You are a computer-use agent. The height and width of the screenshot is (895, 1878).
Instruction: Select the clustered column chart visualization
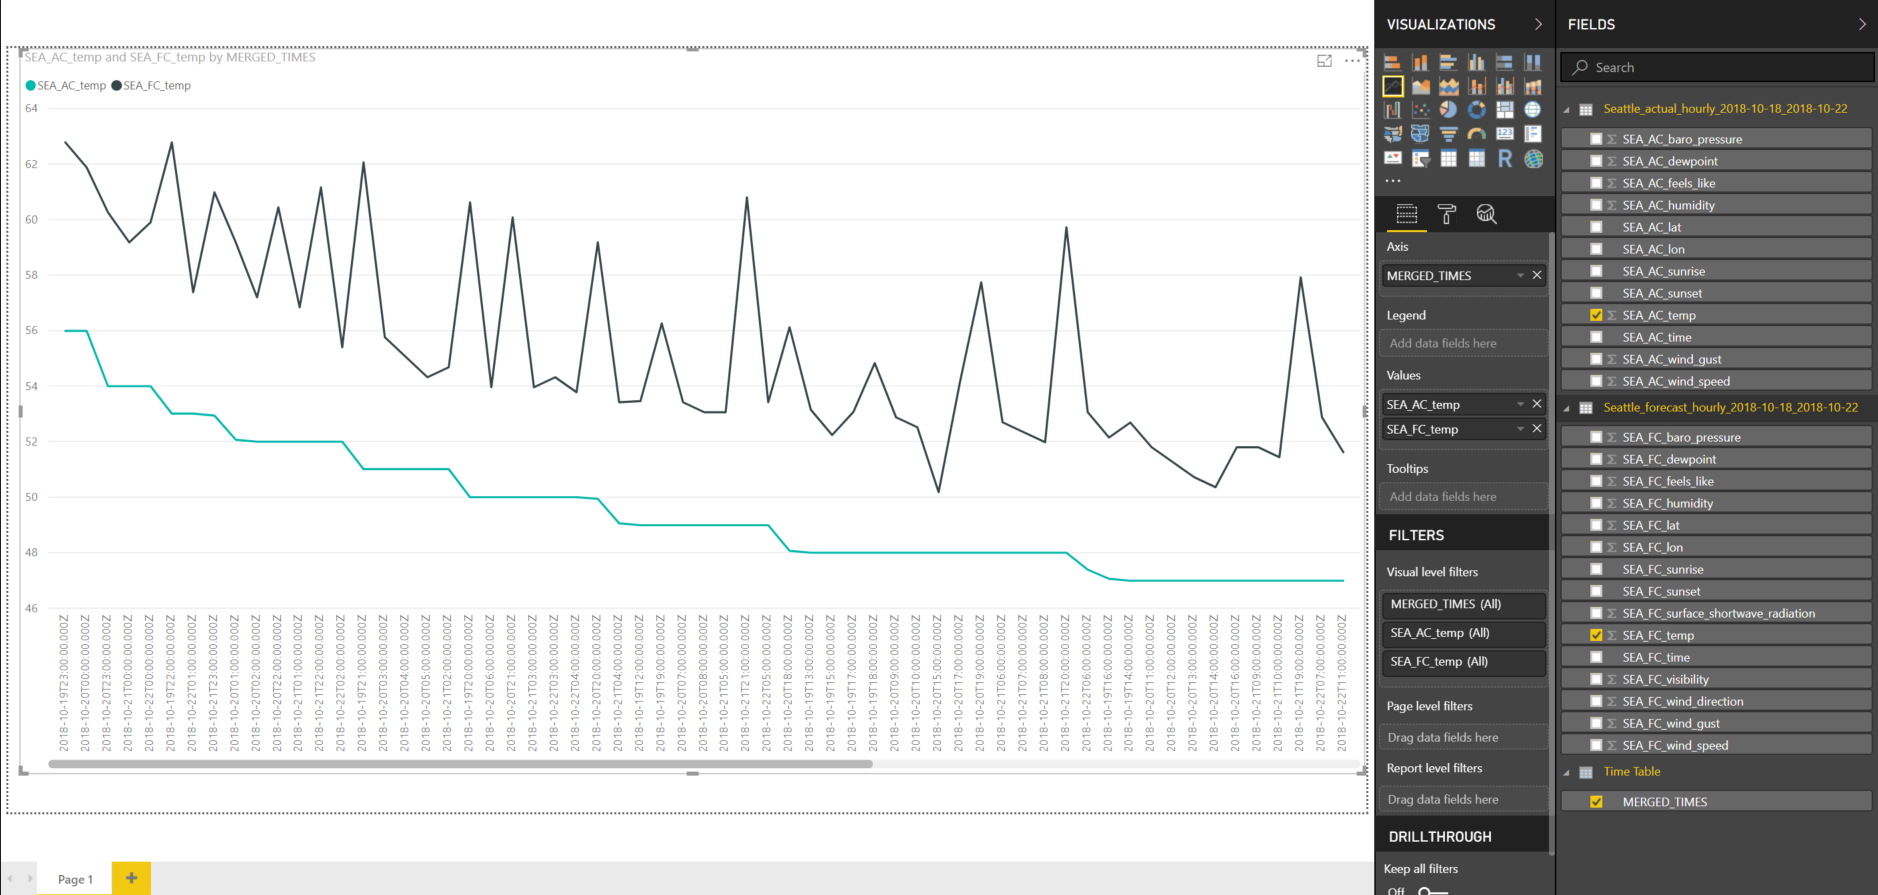point(1477,62)
